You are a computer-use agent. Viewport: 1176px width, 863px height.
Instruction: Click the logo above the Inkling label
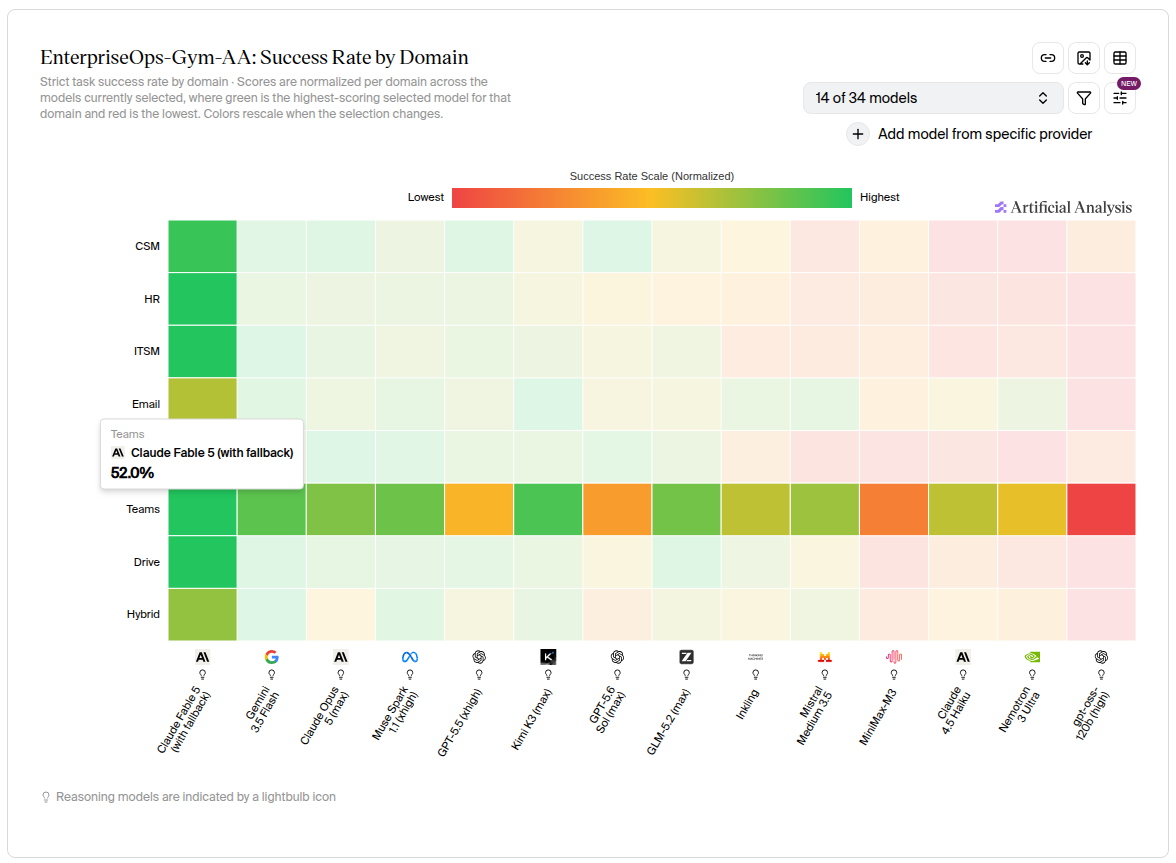pos(755,657)
